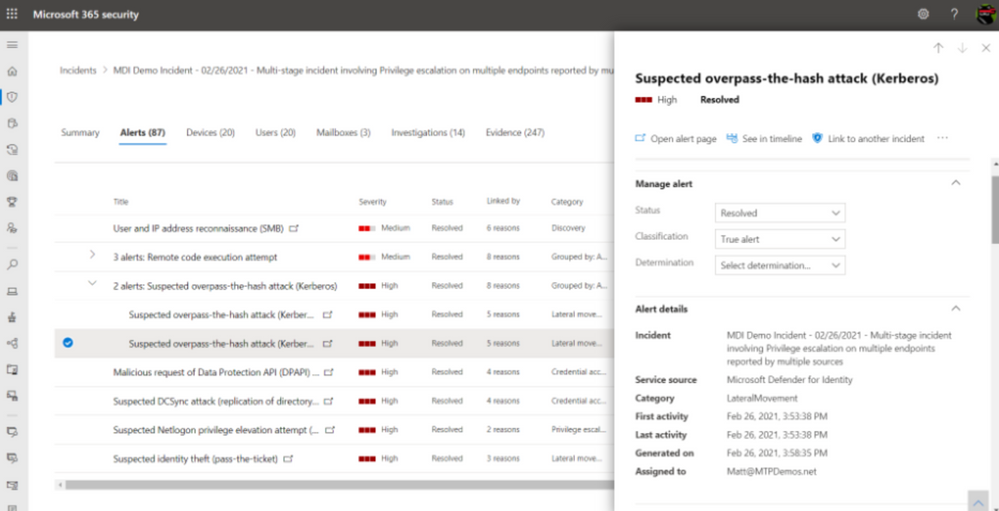
Task: Click See in timeline
Action: point(764,138)
